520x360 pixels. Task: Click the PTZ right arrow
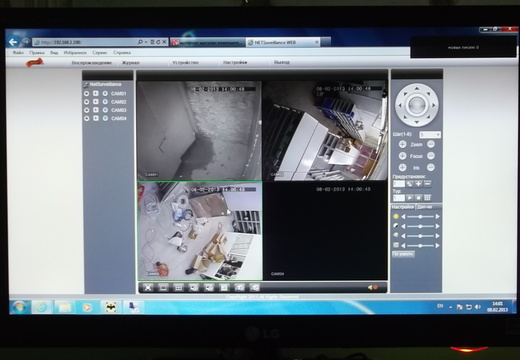point(434,105)
